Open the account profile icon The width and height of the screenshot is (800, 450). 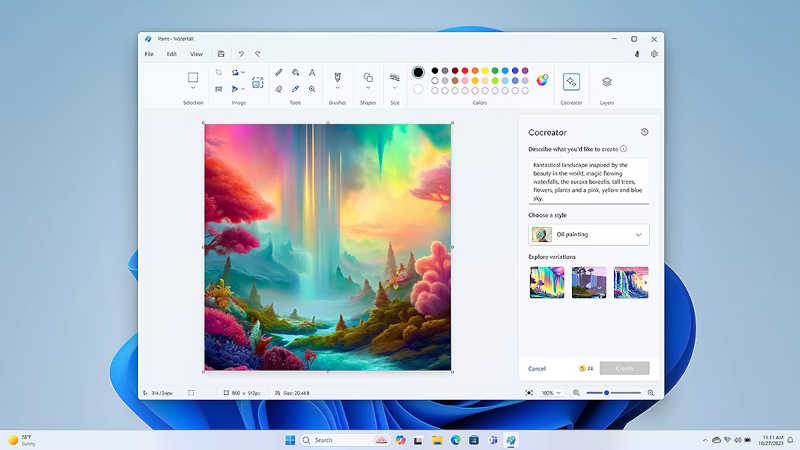pyautogui.click(x=637, y=54)
